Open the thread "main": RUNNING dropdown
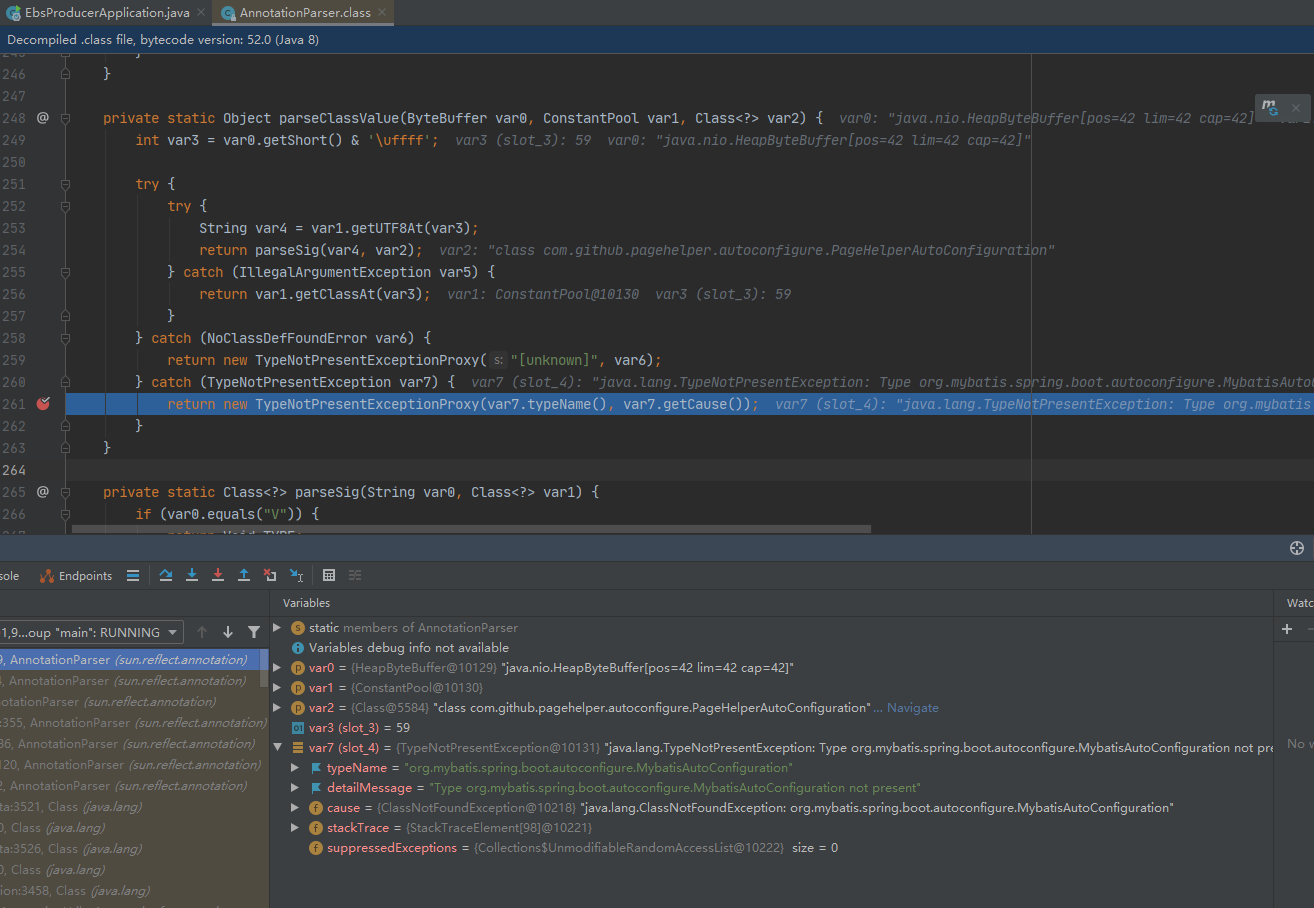The width and height of the screenshot is (1314, 908). click(x=91, y=632)
